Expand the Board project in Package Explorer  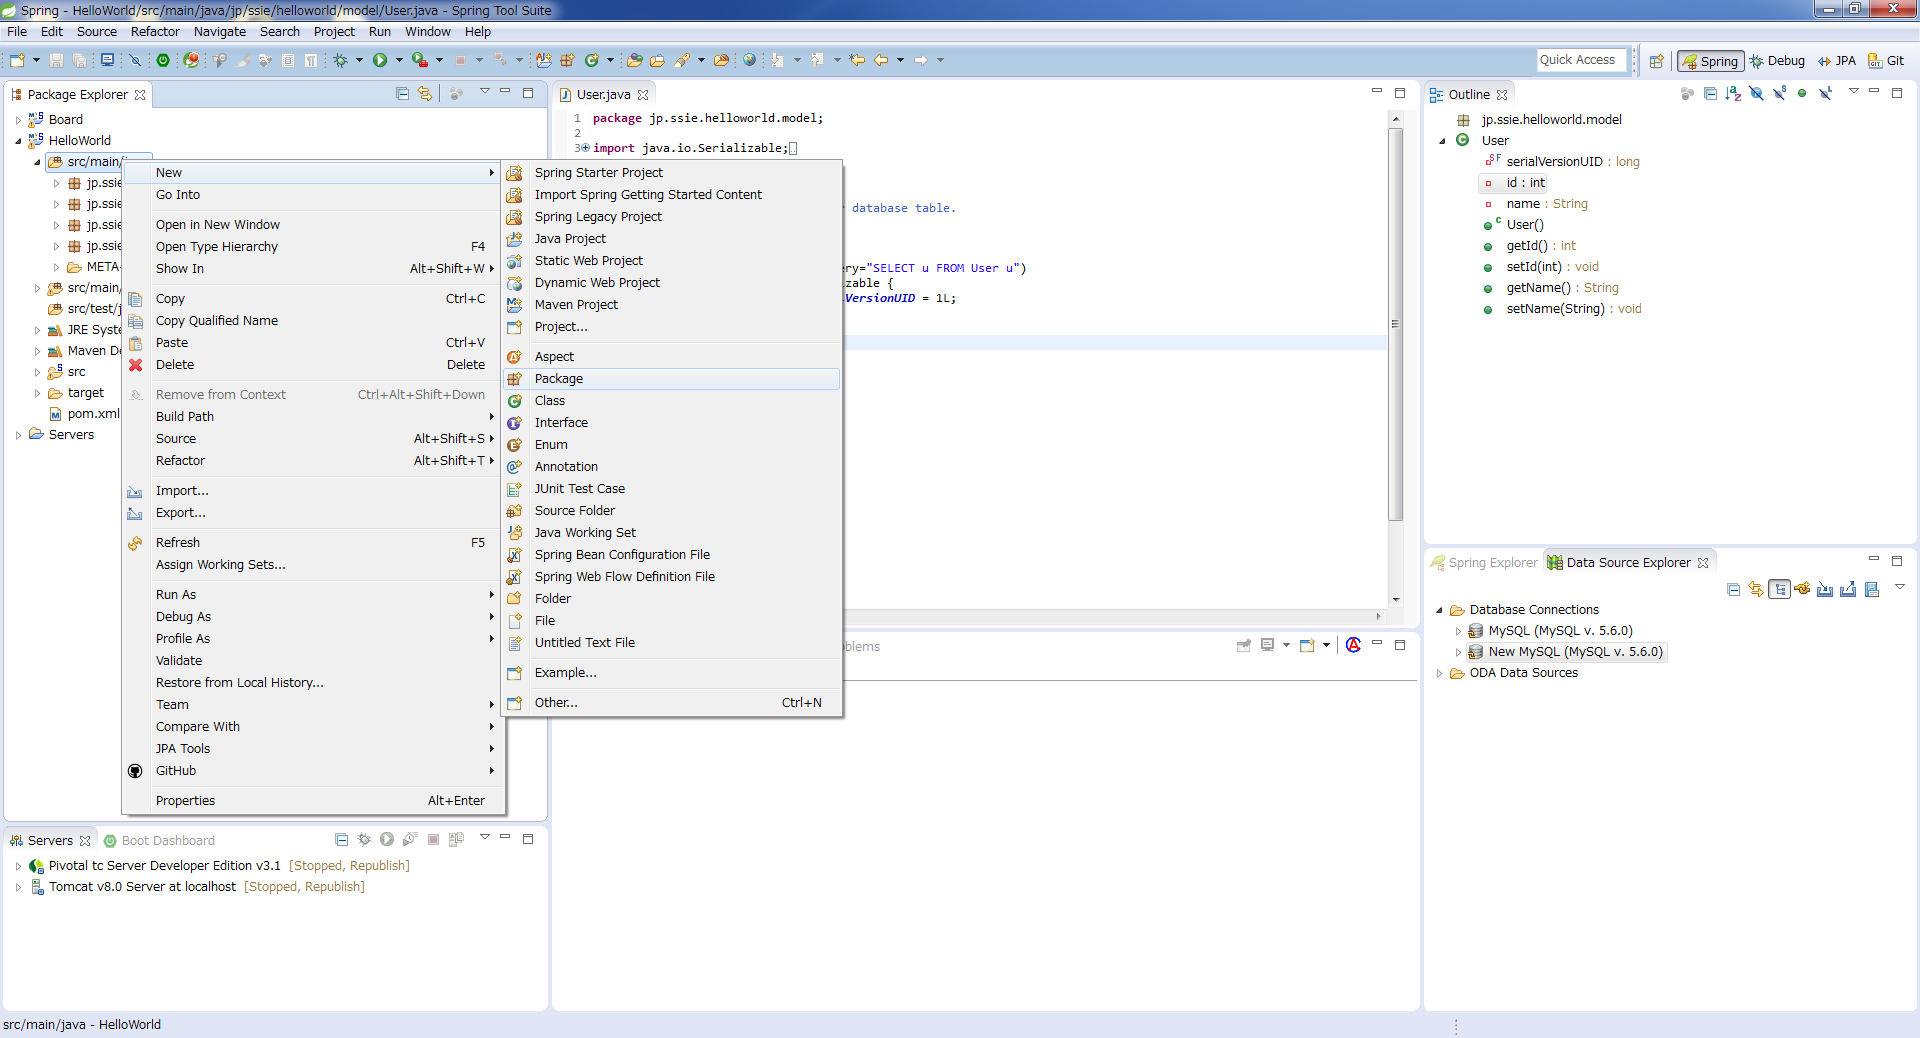18,120
